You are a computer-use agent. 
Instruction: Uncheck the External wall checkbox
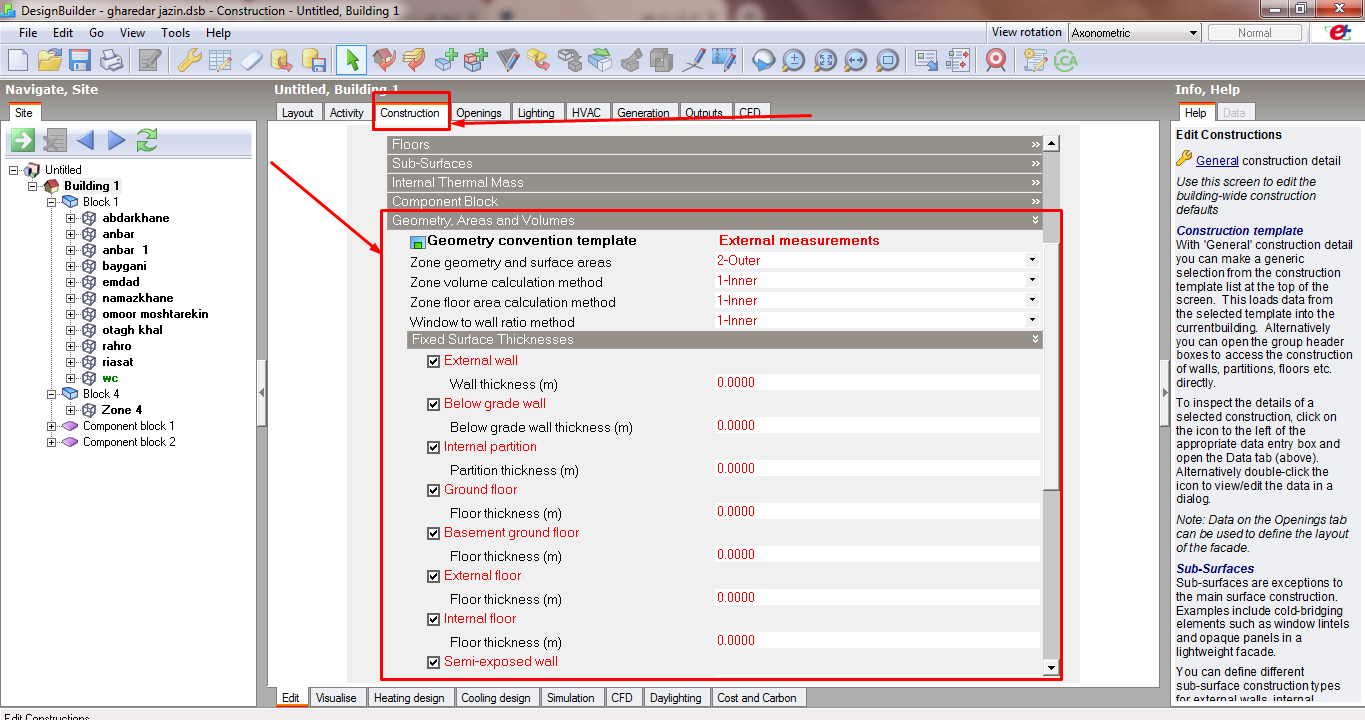pos(433,362)
